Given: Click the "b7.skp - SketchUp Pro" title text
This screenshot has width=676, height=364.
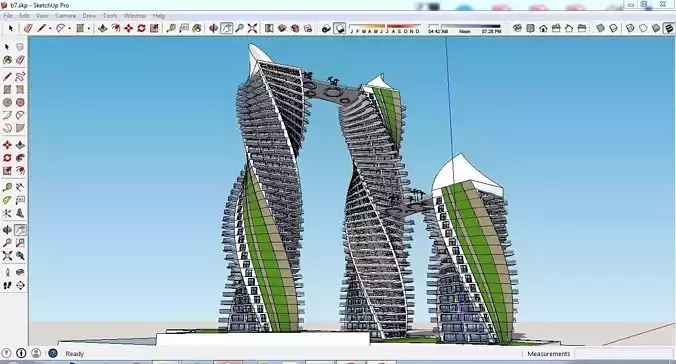Looking at the screenshot, I should pyautogui.click(x=40, y=5).
